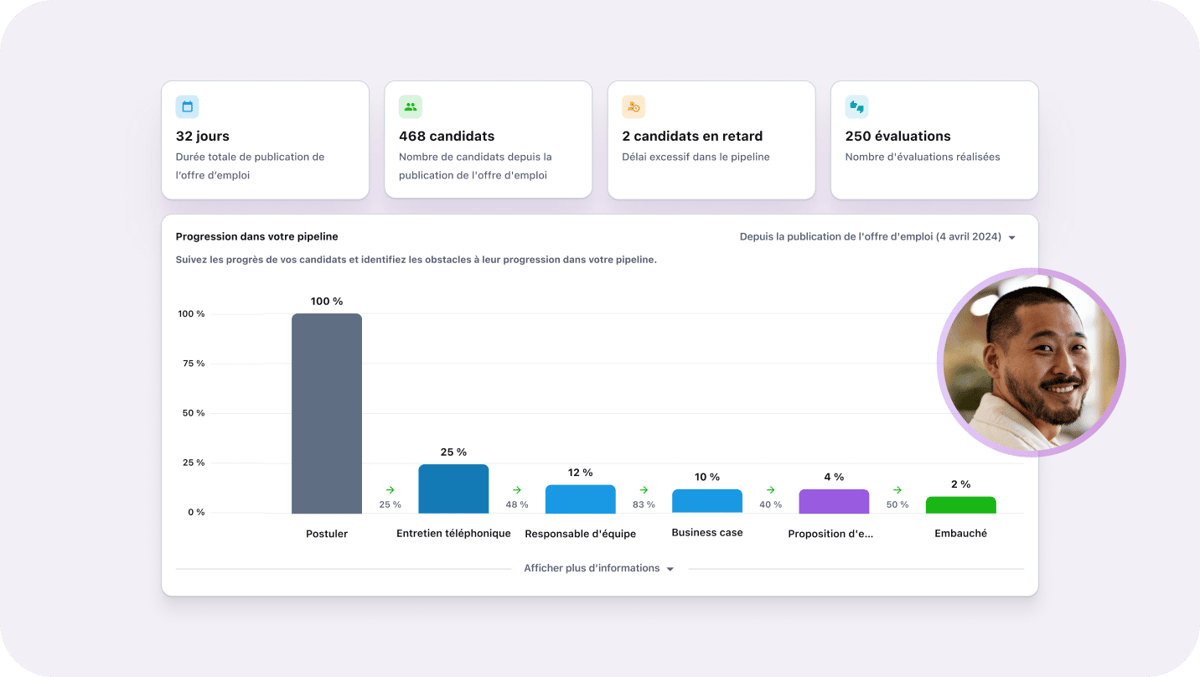
Task: Select the gray Postuler bar
Action: (327, 413)
